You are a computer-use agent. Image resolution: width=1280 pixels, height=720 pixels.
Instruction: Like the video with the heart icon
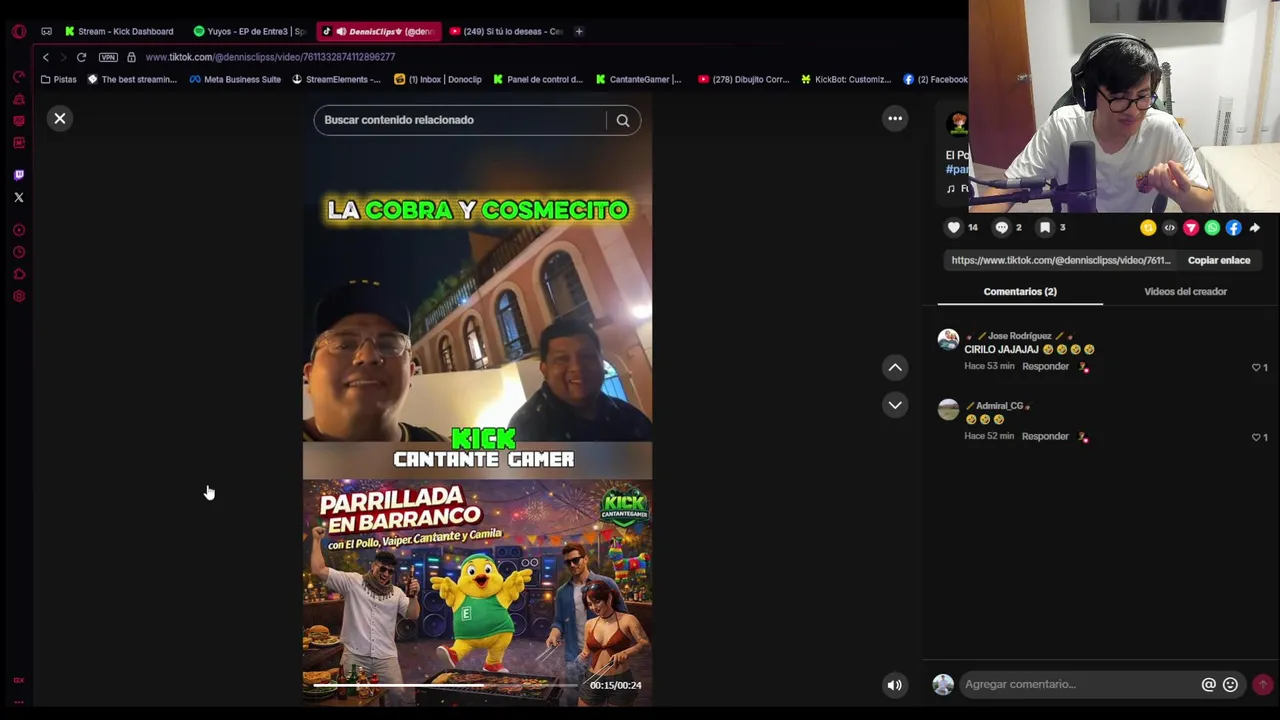click(954, 228)
